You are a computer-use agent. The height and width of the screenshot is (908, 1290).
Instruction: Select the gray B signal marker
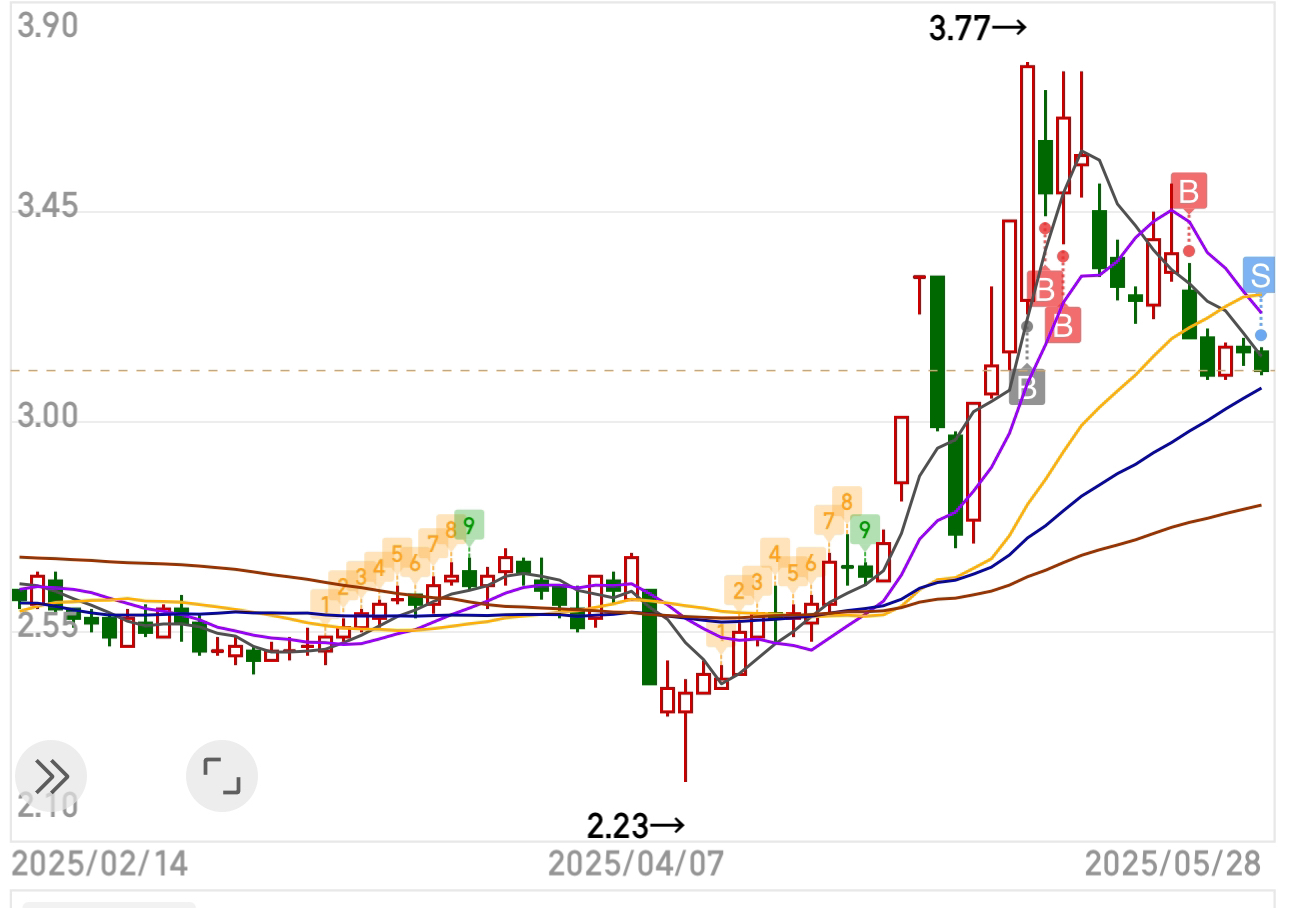click(1027, 386)
